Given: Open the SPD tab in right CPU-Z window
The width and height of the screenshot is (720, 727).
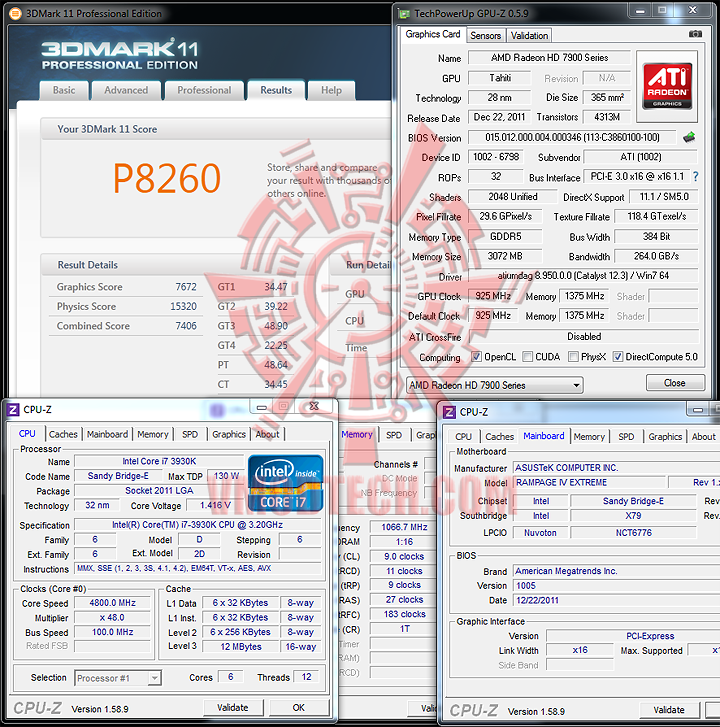Looking at the screenshot, I should tap(626, 437).
